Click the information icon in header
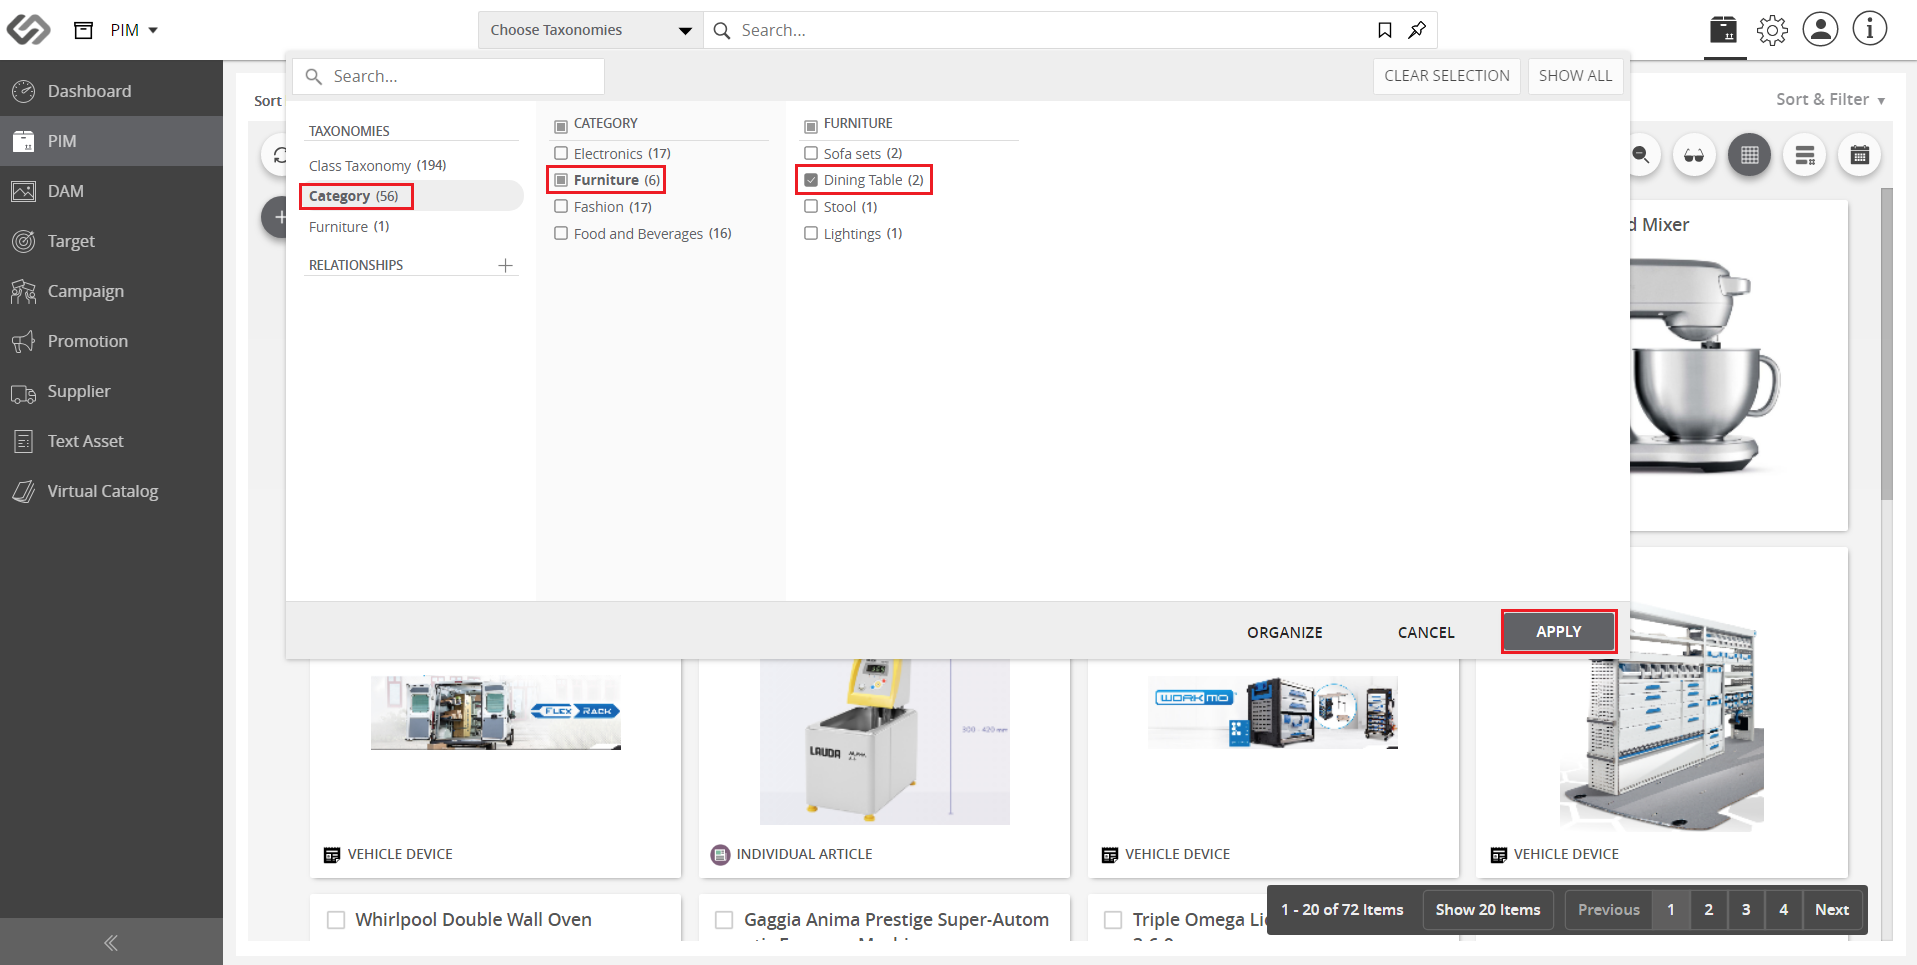Image resolution: width=1917 pixels, height=965 pixels. [x=1869, y=29]
